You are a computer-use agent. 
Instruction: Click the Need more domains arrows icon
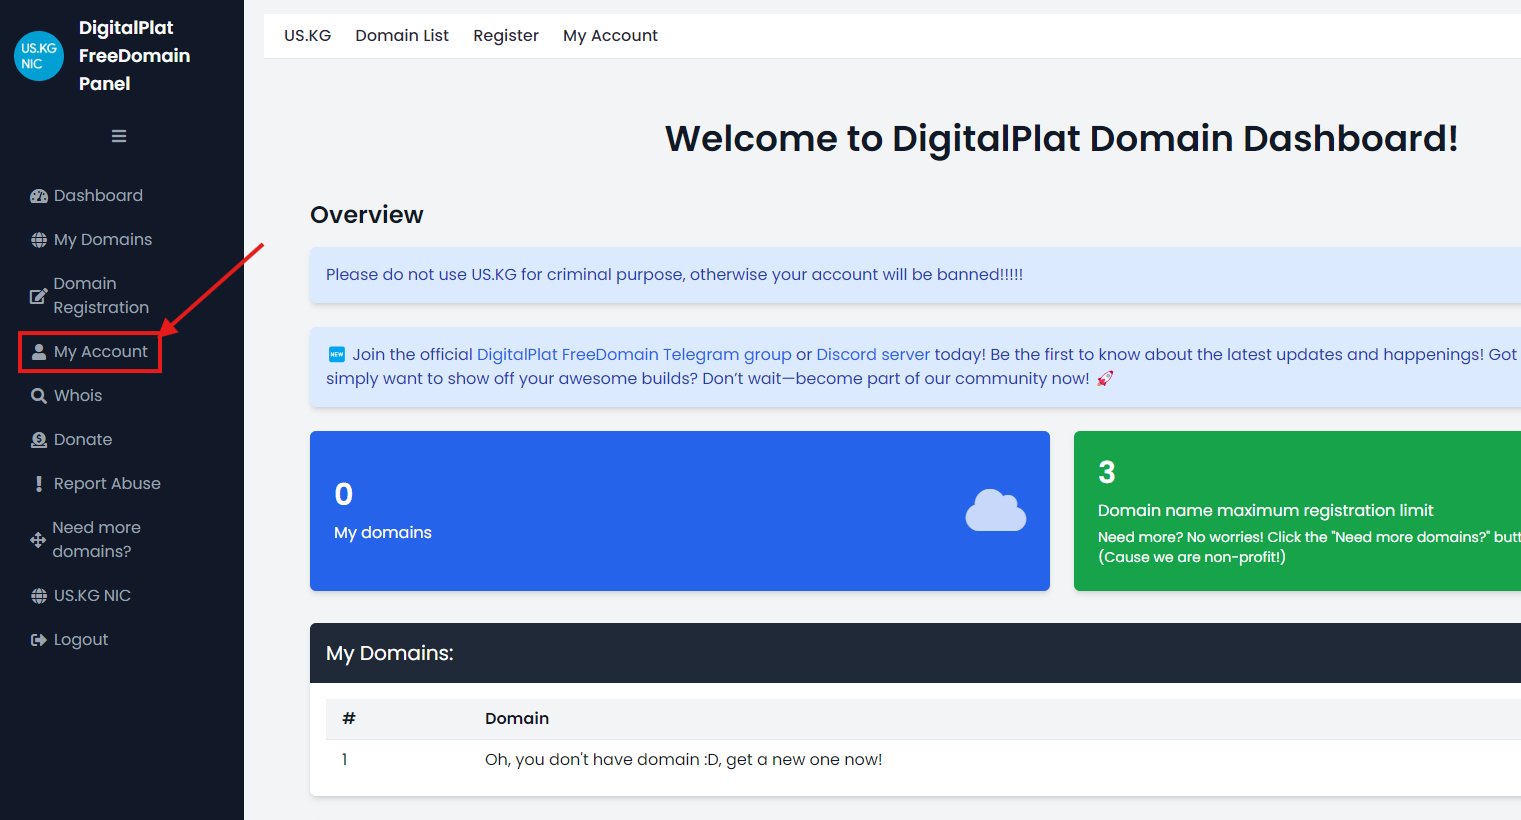[x=38, y=540]
